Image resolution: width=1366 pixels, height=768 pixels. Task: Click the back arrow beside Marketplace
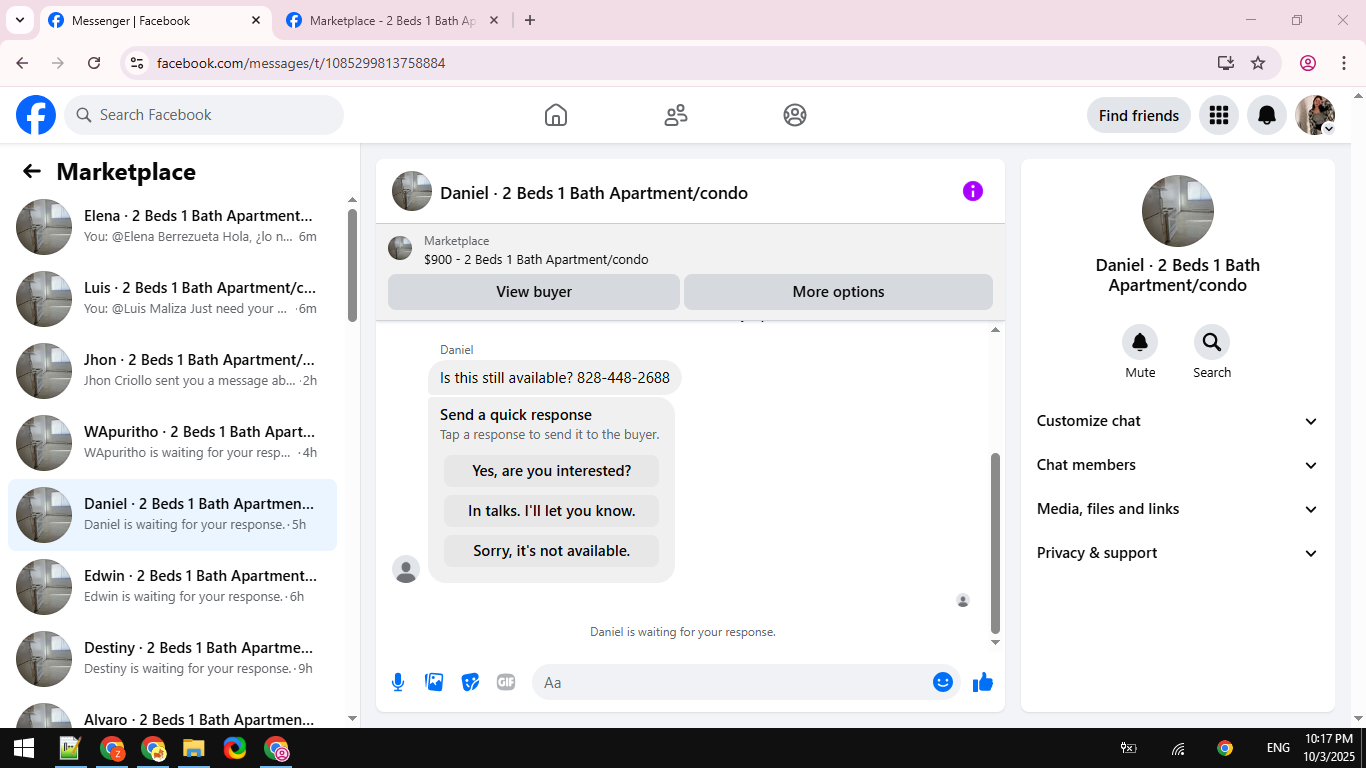tap(32, 171)
